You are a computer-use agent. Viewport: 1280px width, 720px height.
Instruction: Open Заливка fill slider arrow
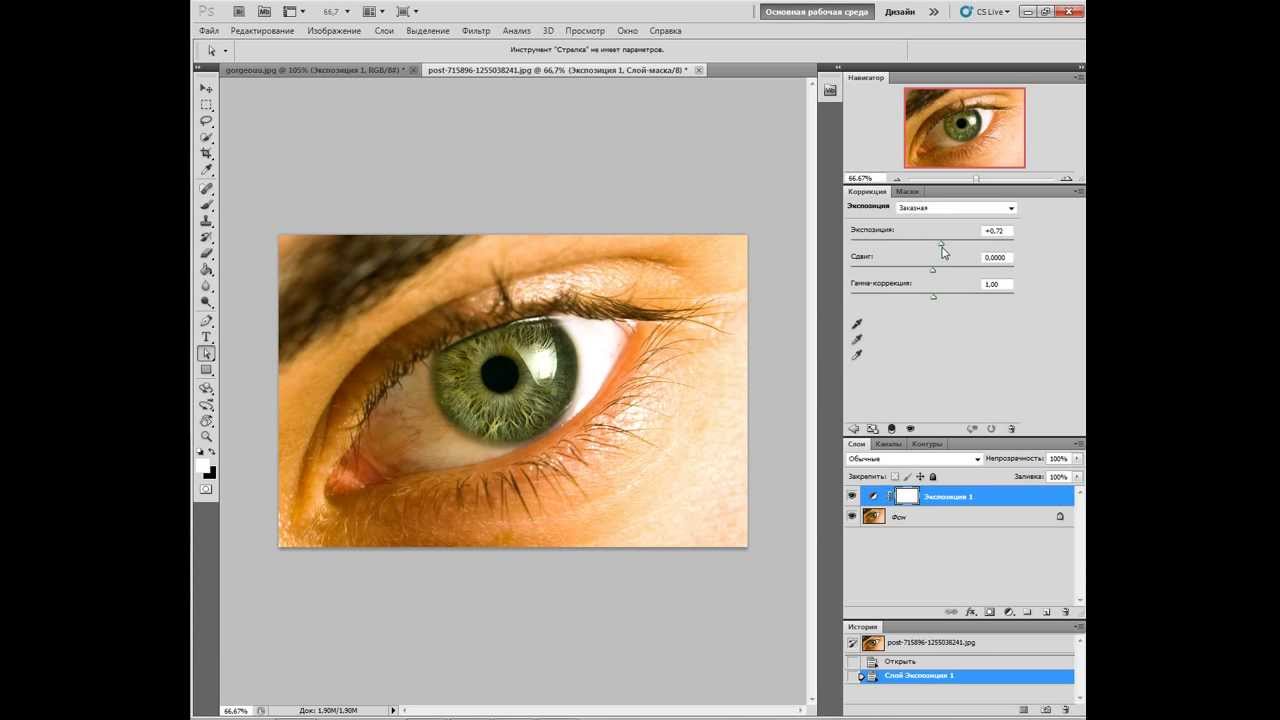click(x=1076, y=477)
